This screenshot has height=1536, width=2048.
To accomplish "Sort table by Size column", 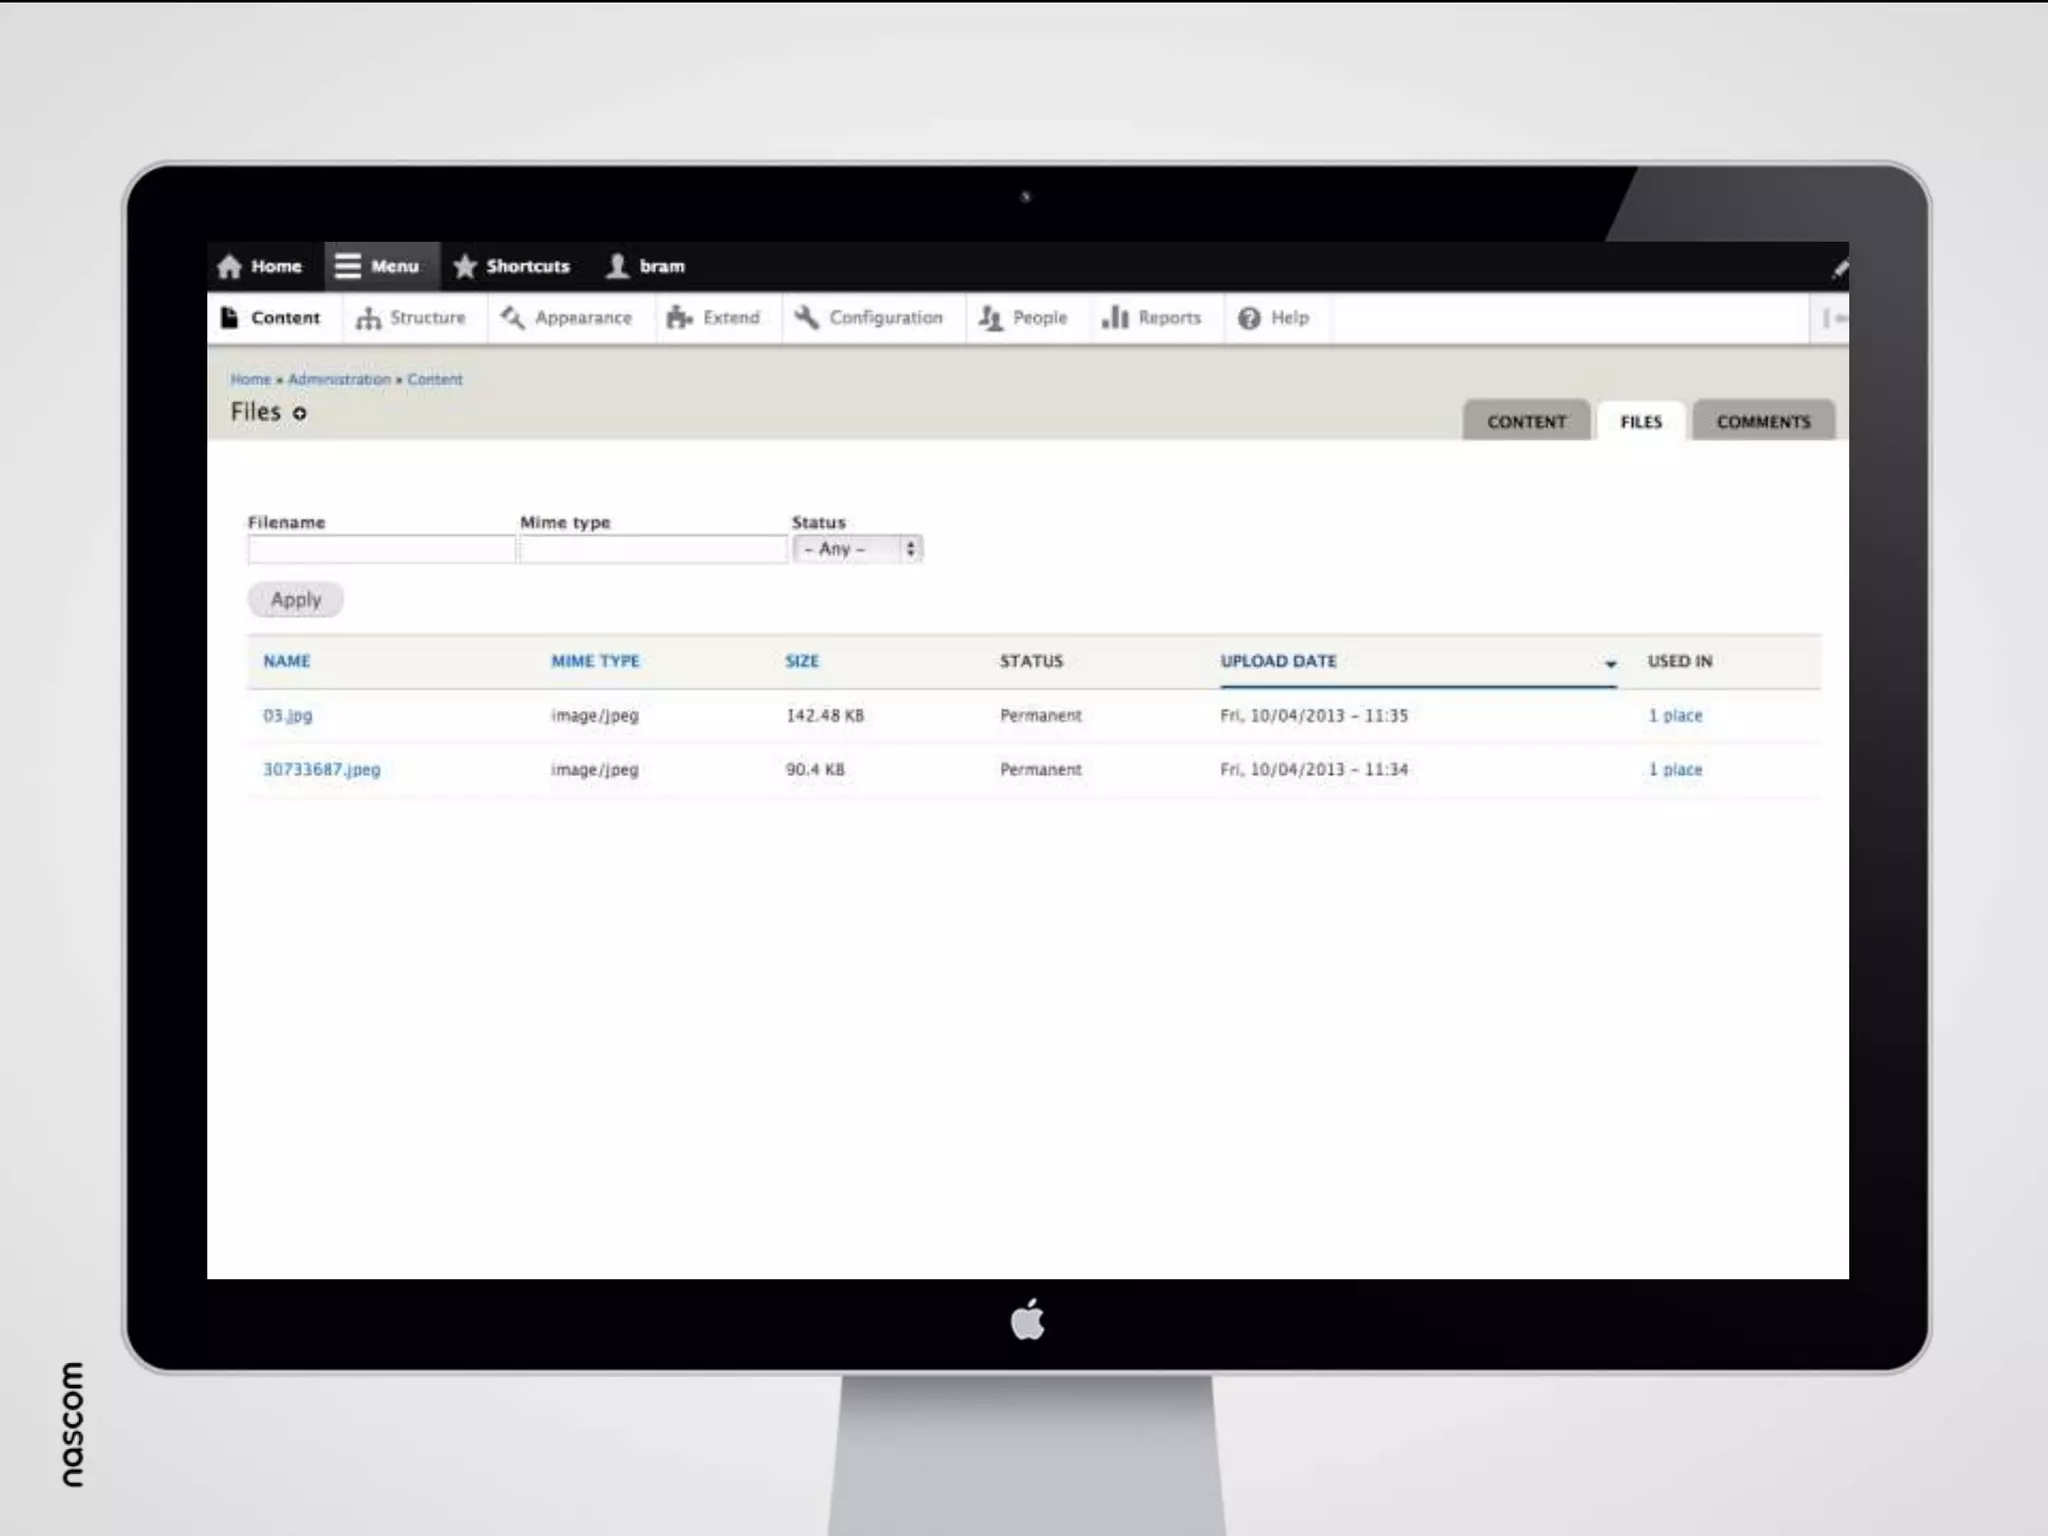I will 801,661.
